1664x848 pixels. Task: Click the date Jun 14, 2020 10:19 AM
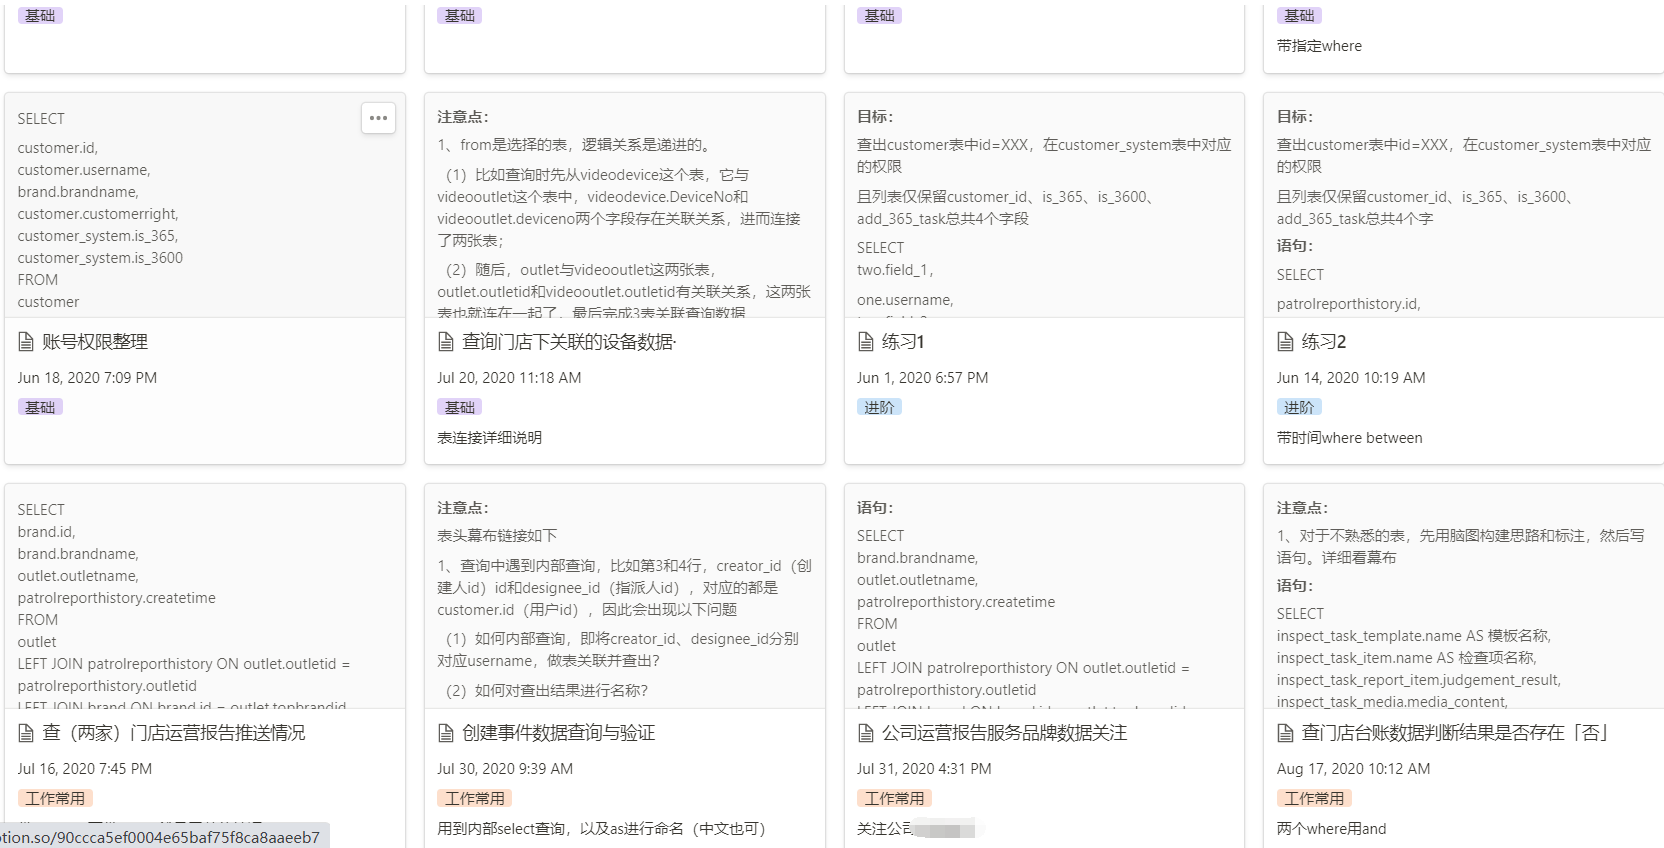click(1351, 378)
